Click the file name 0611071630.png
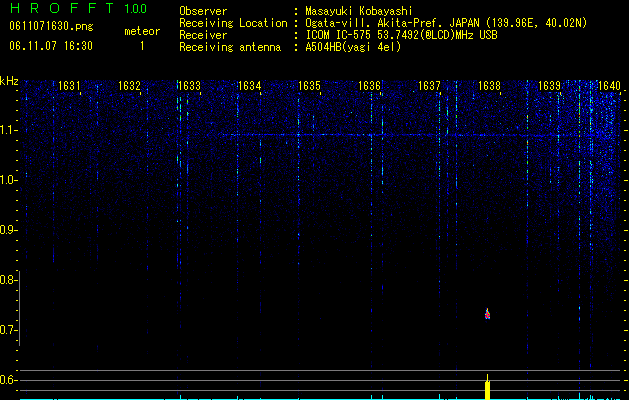Screen dimensions: 629x400 coord(51,27)
